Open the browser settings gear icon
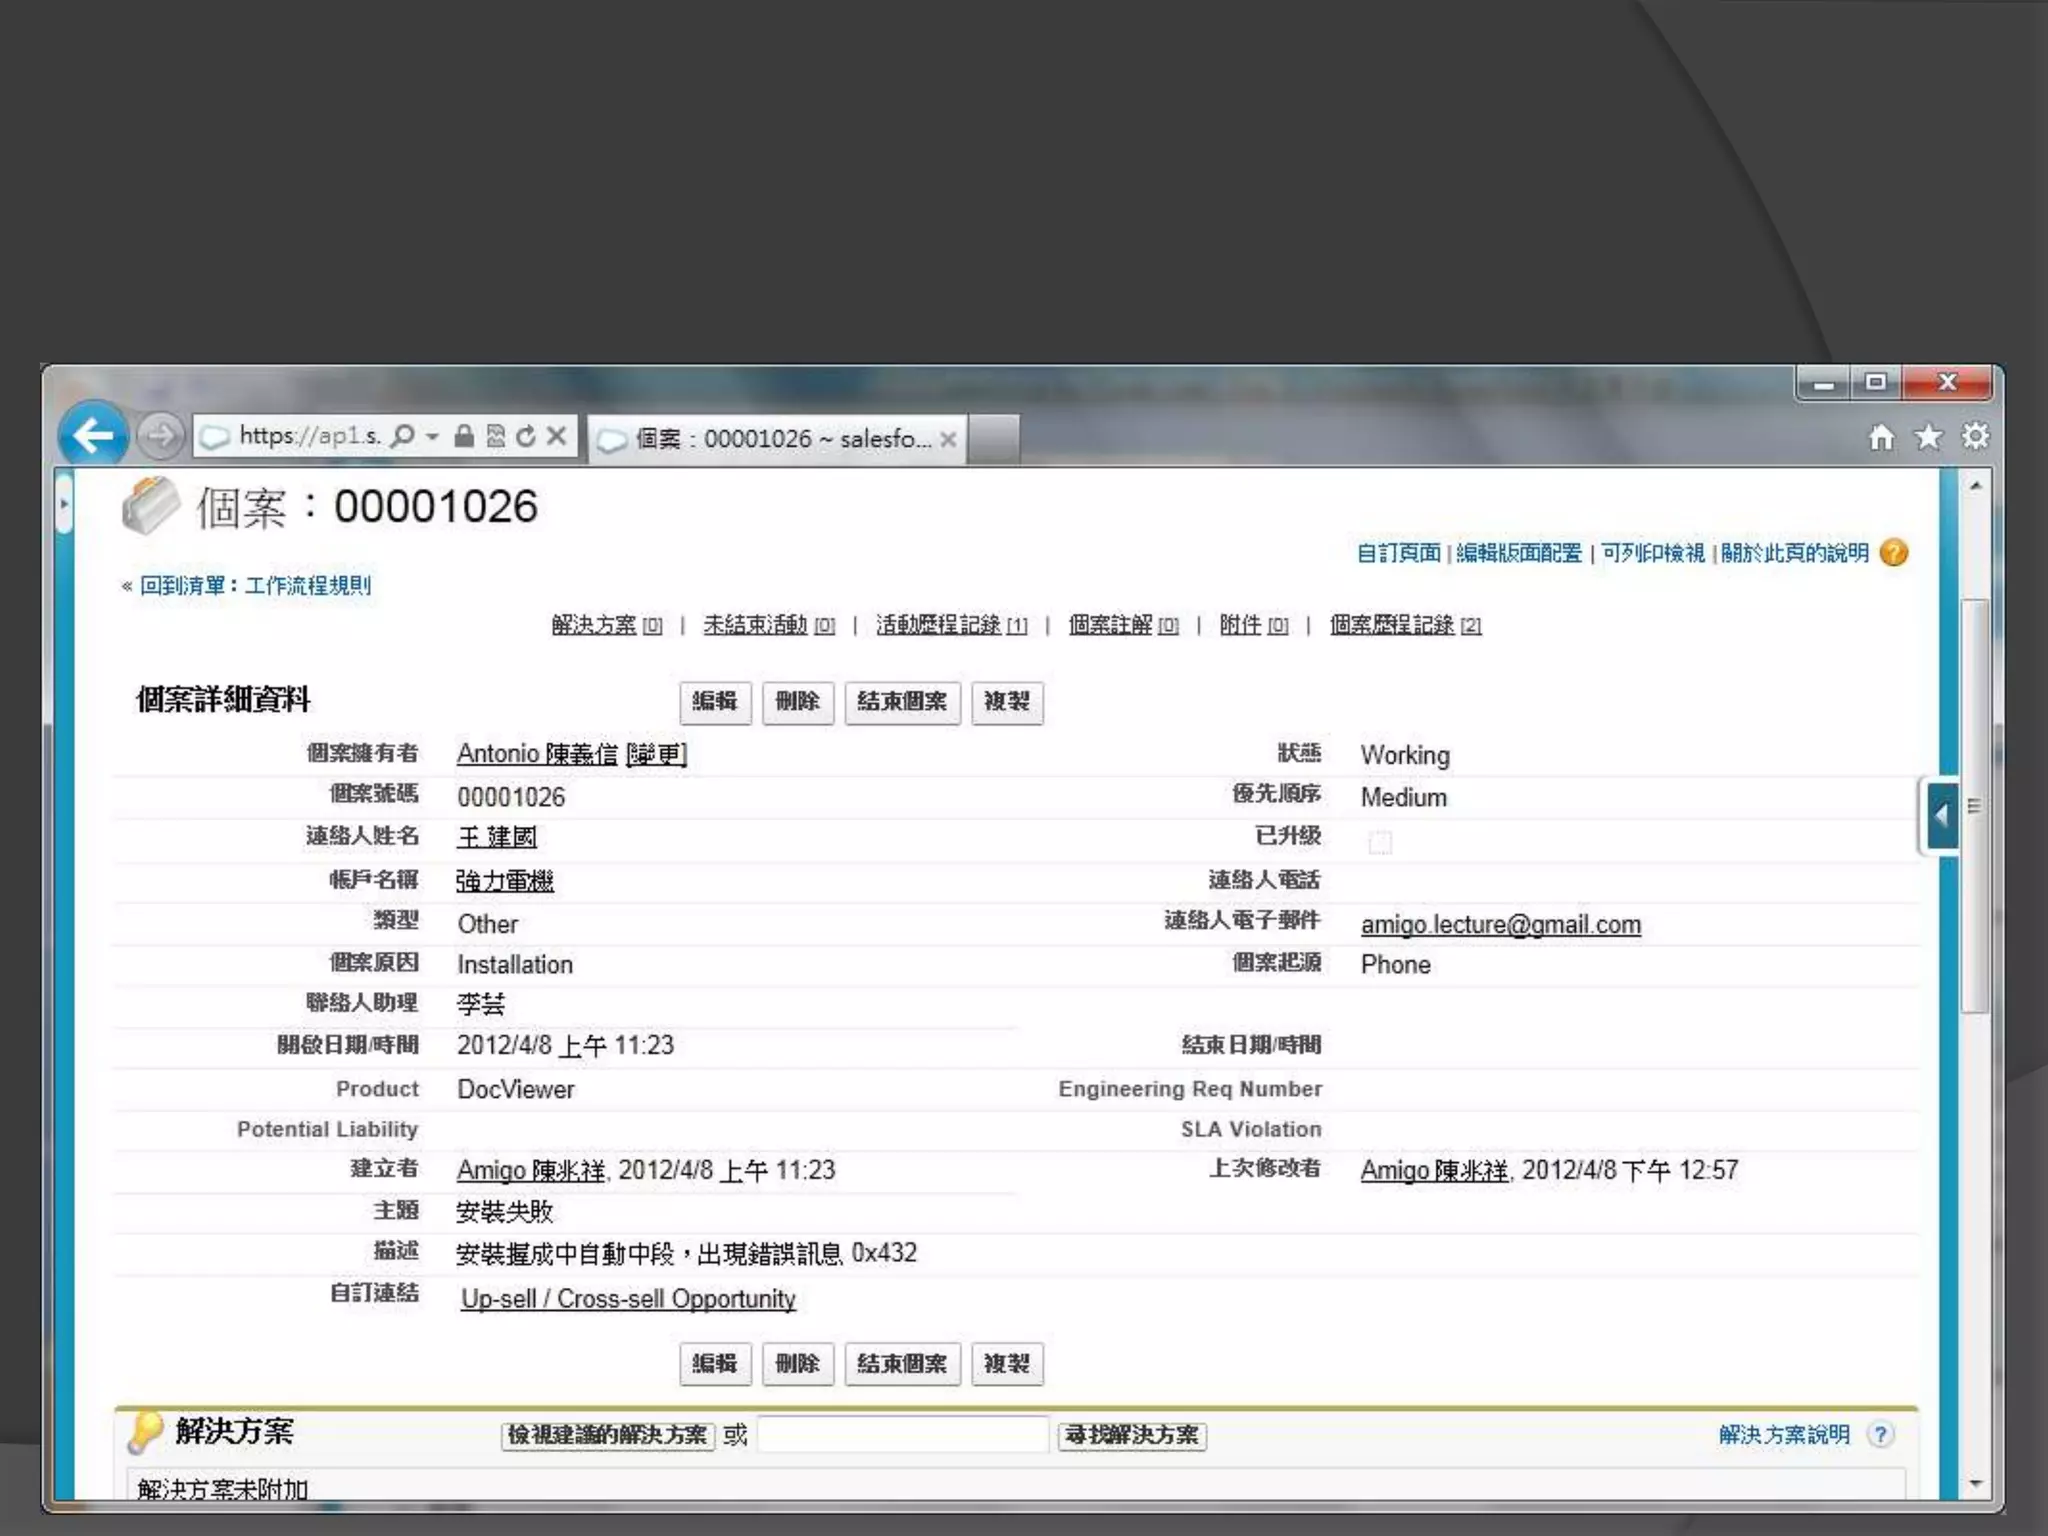 1975,437
